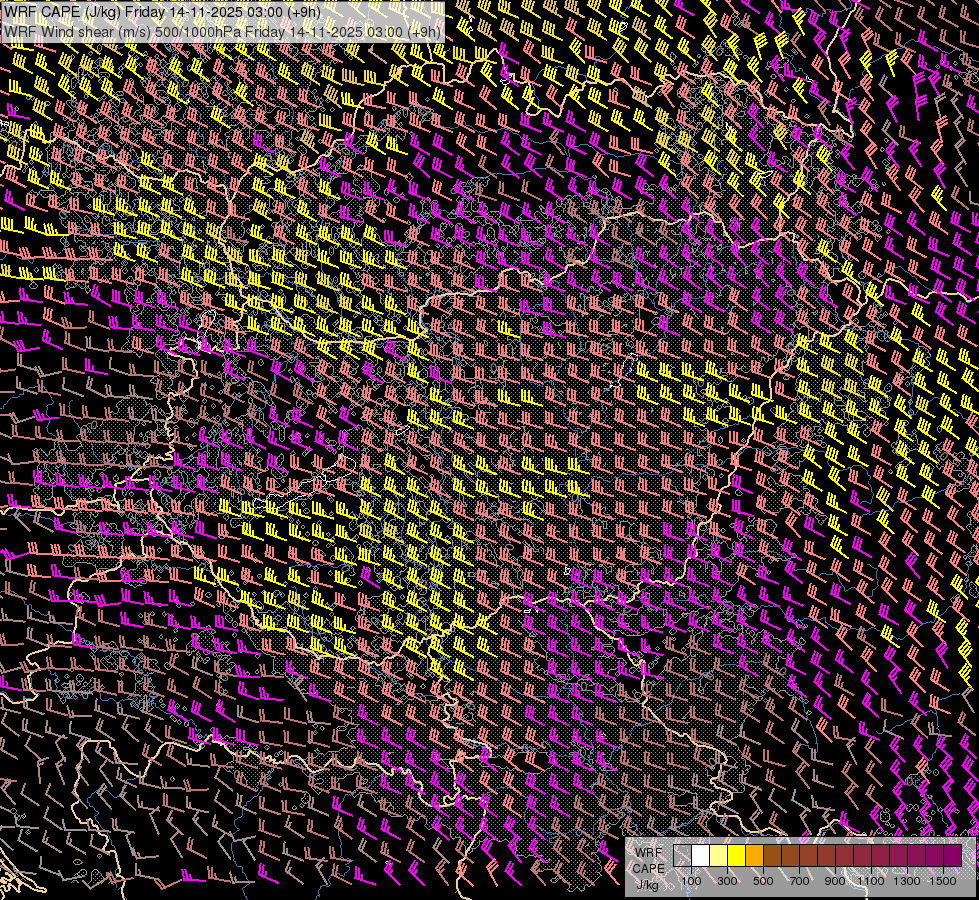979x900 pixels.
Task: Click the "100" legend scale label
Action: pos(691,881)
